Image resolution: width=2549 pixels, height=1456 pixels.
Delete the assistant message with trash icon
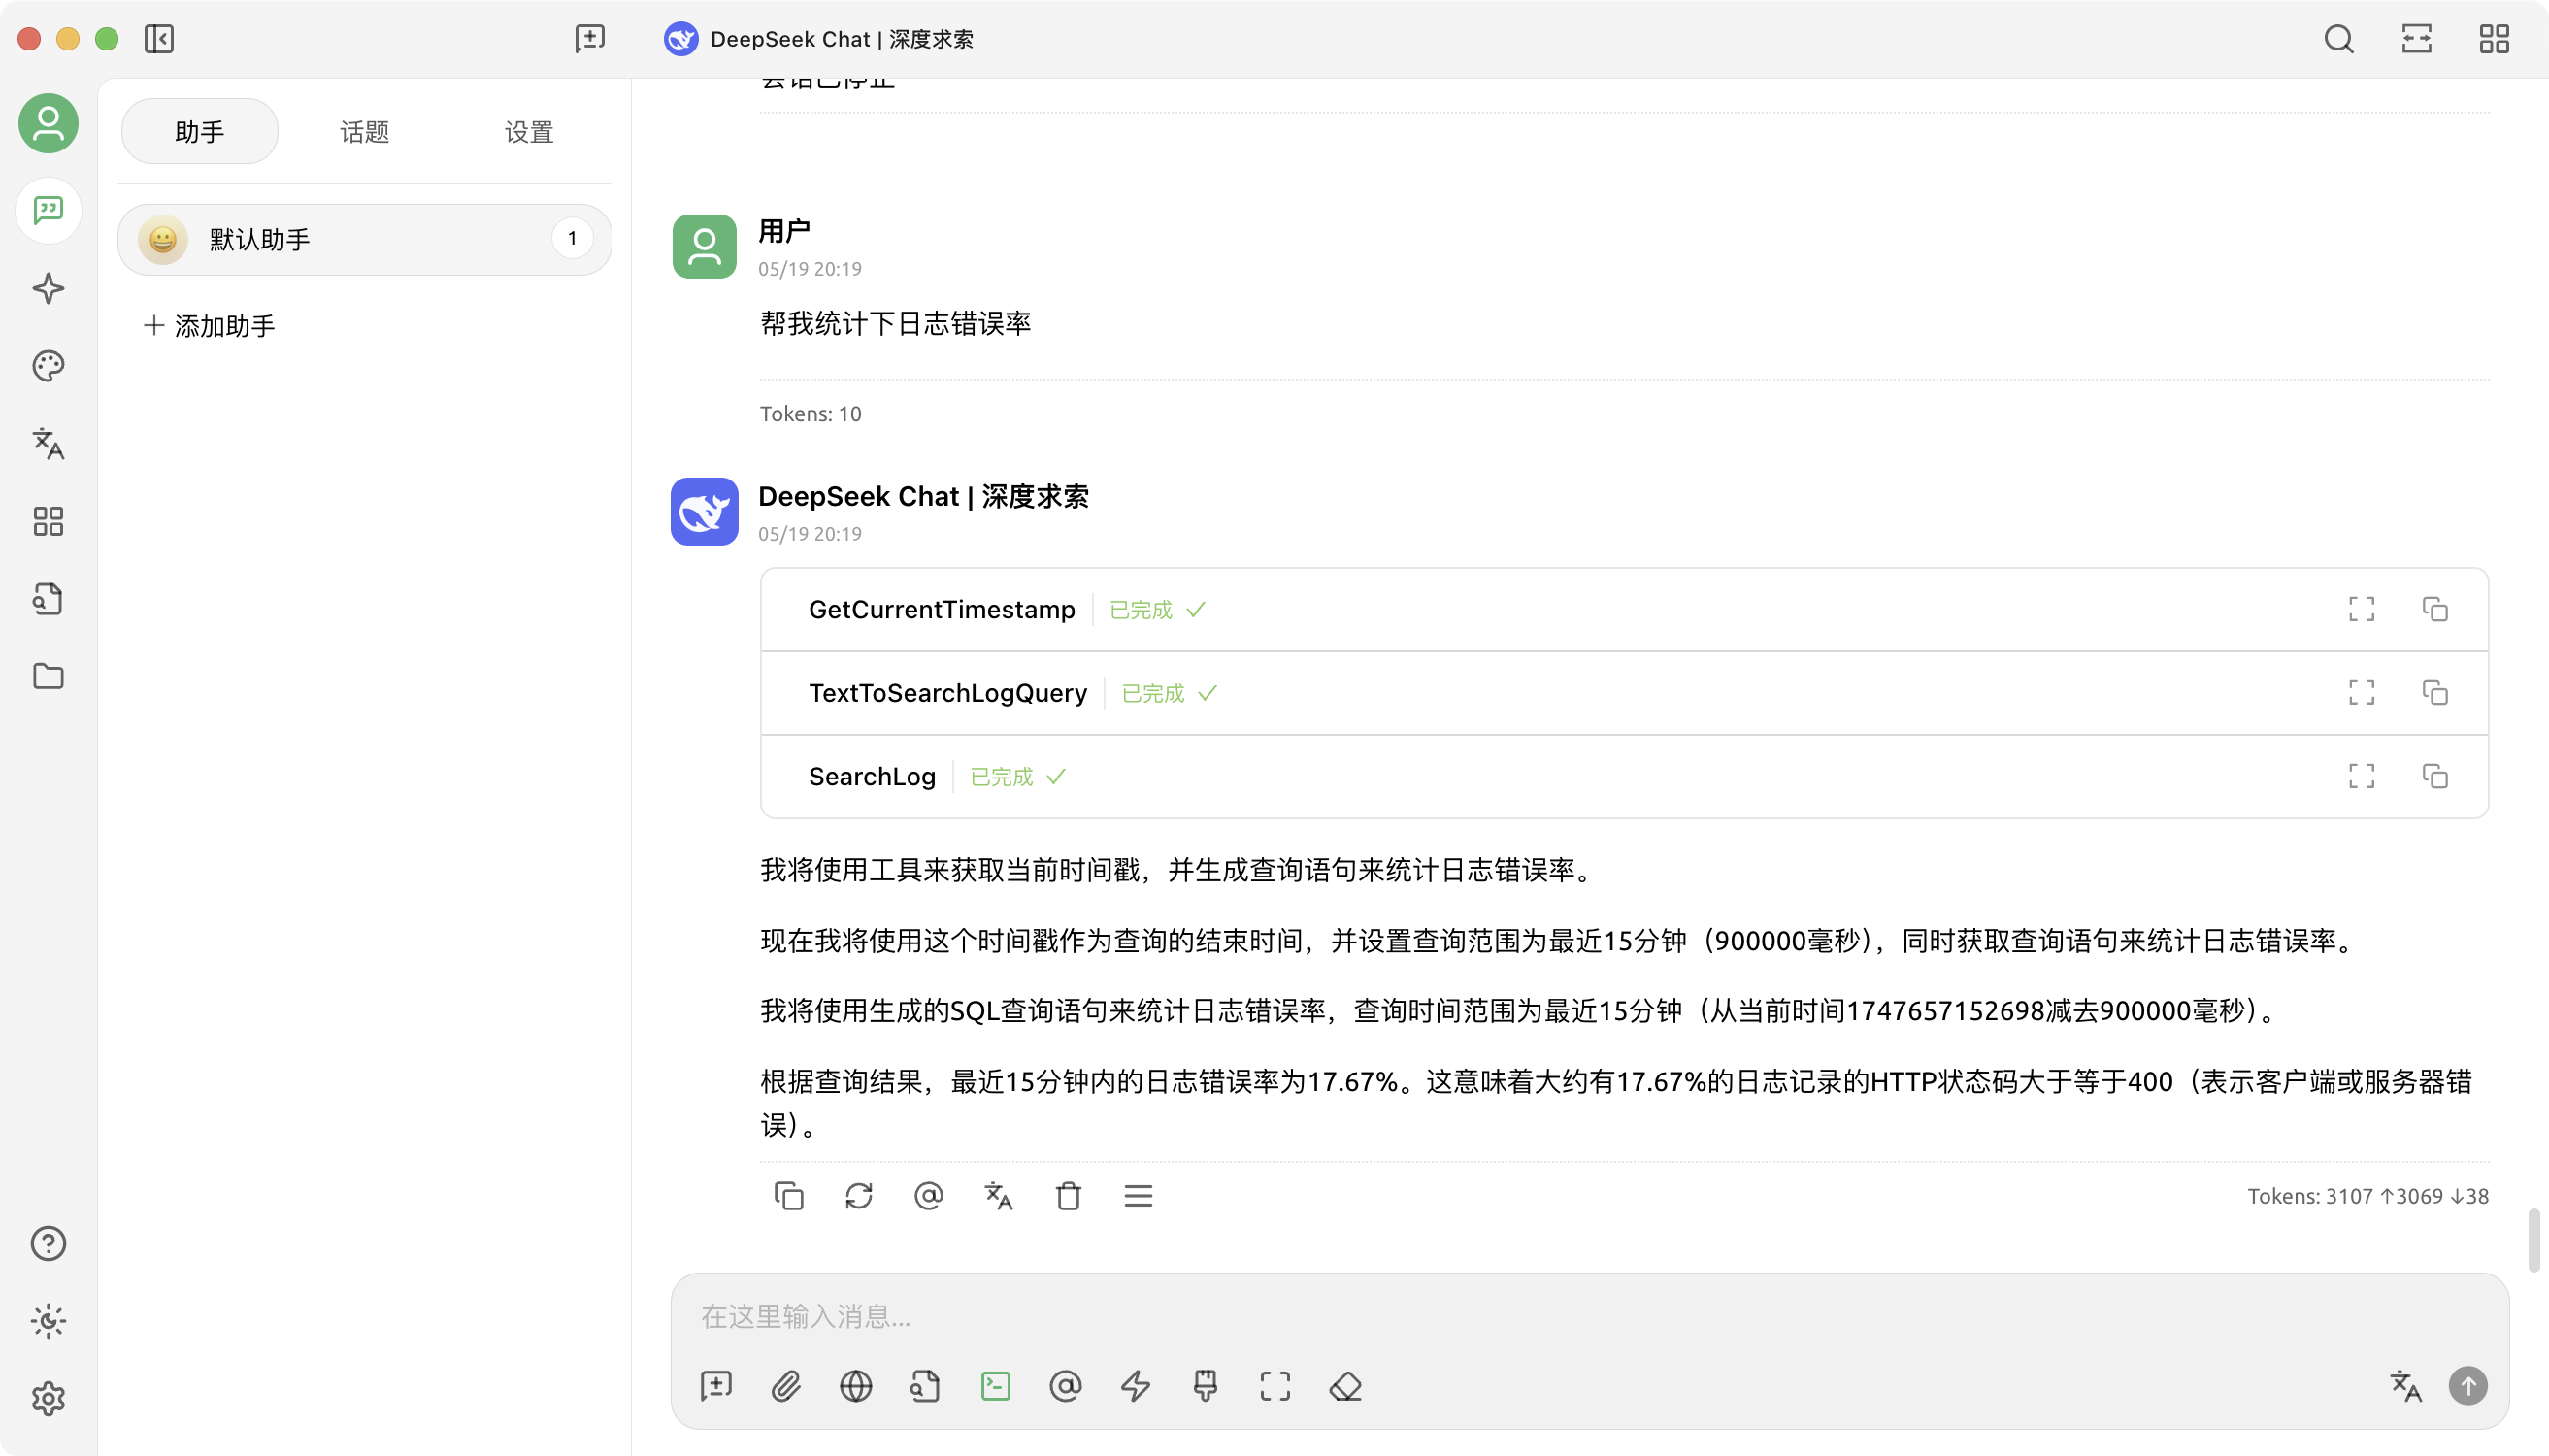point(1068,1196)
